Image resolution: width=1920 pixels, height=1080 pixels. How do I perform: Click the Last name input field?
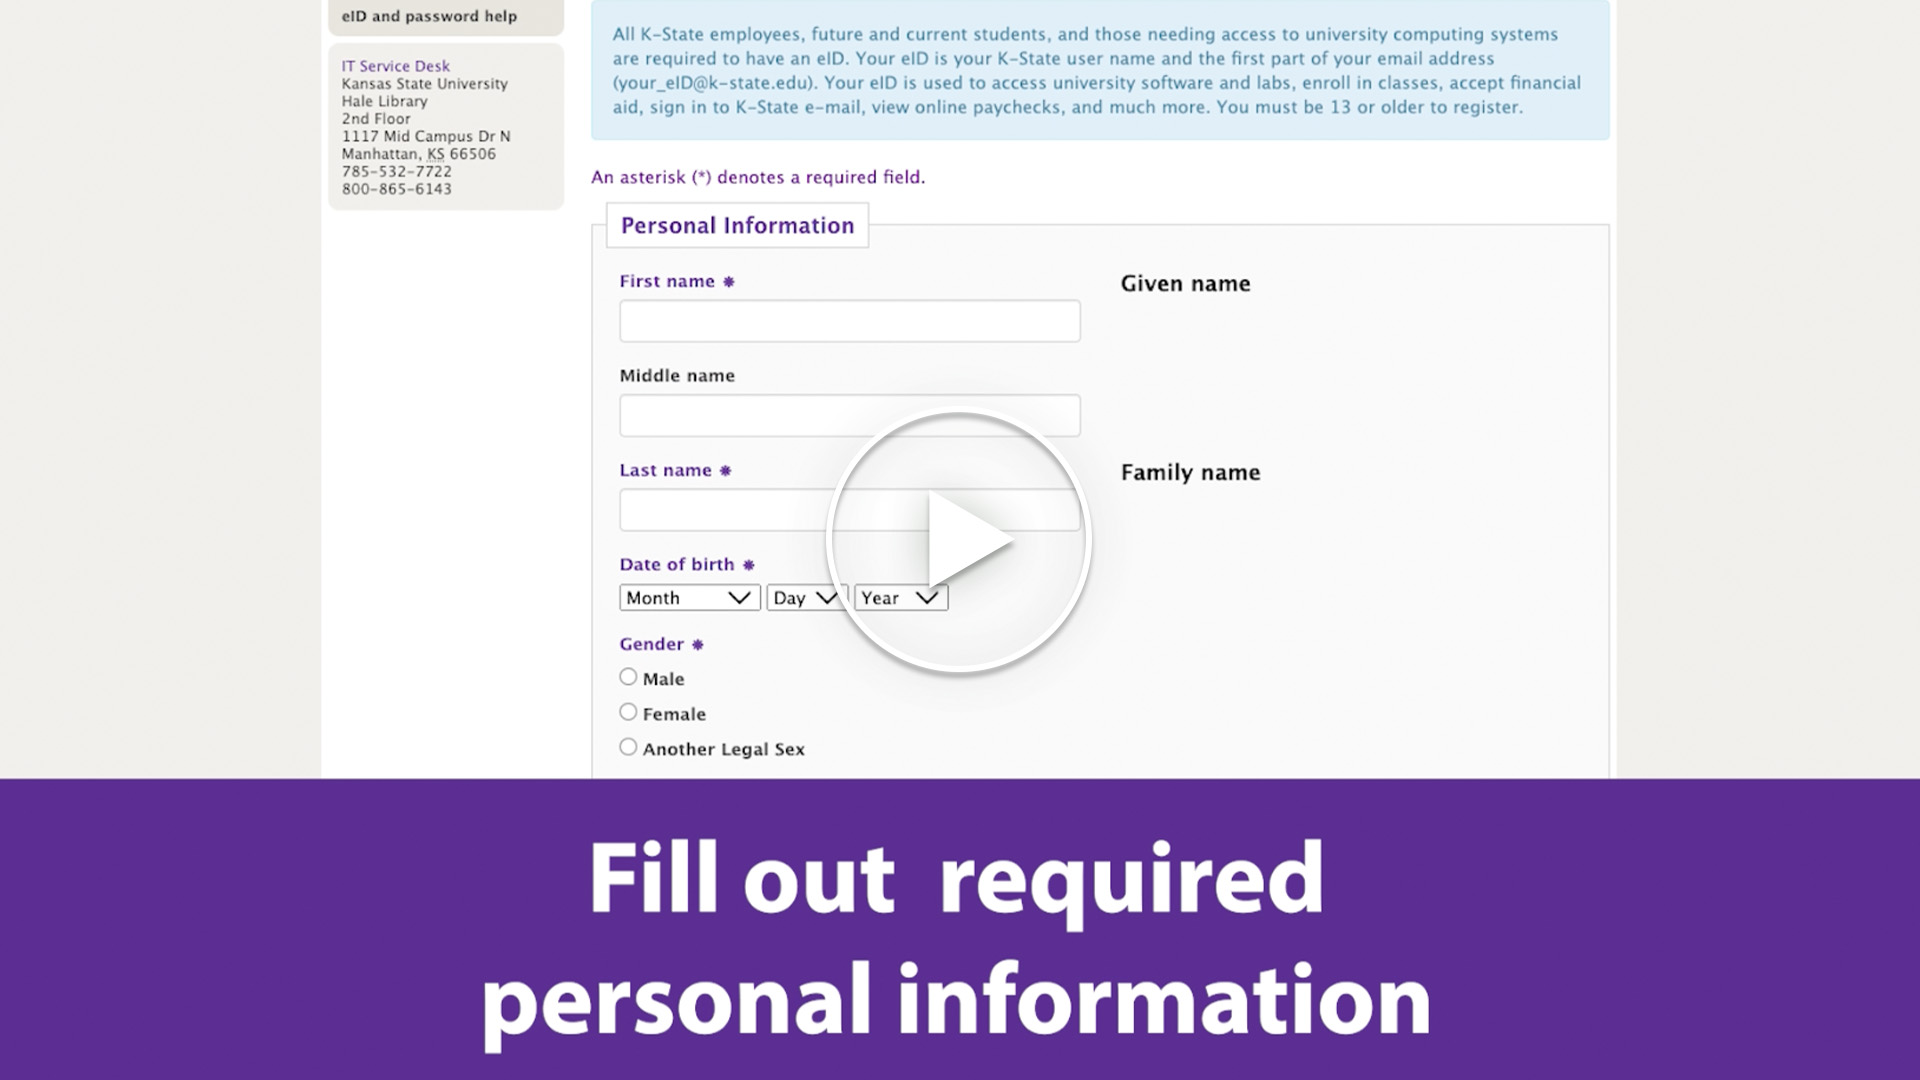coord(849,509)
